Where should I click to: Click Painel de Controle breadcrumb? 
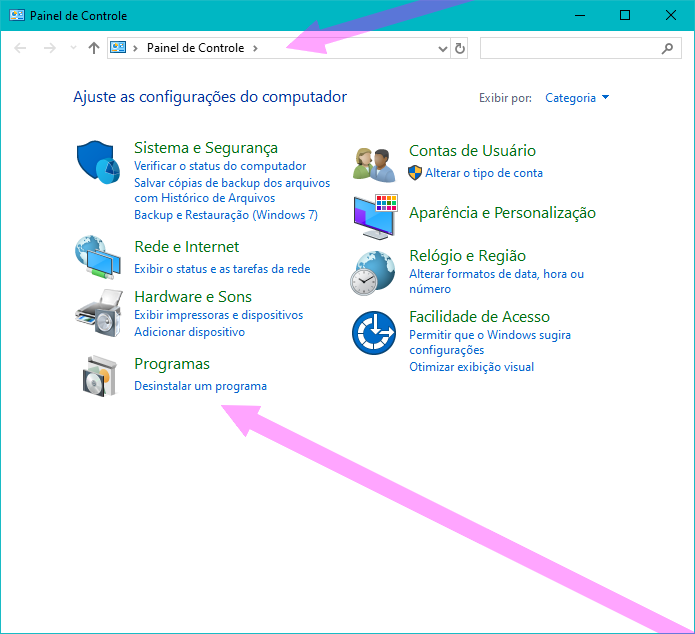[x=195, y=48]
